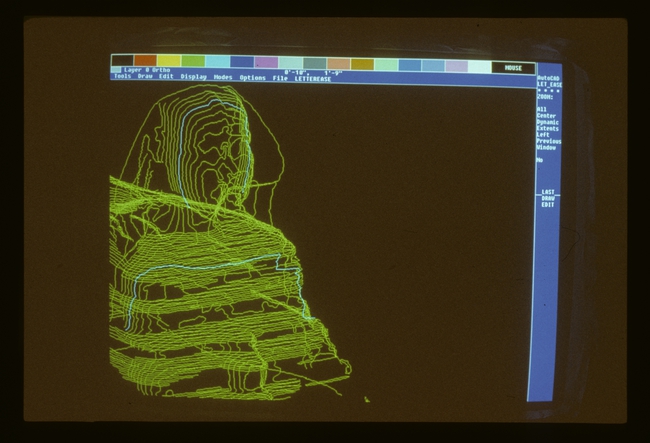Screen dimensions: 650x443
Task: Pick the Dynamic zoom option
Action: coord(547,122)
